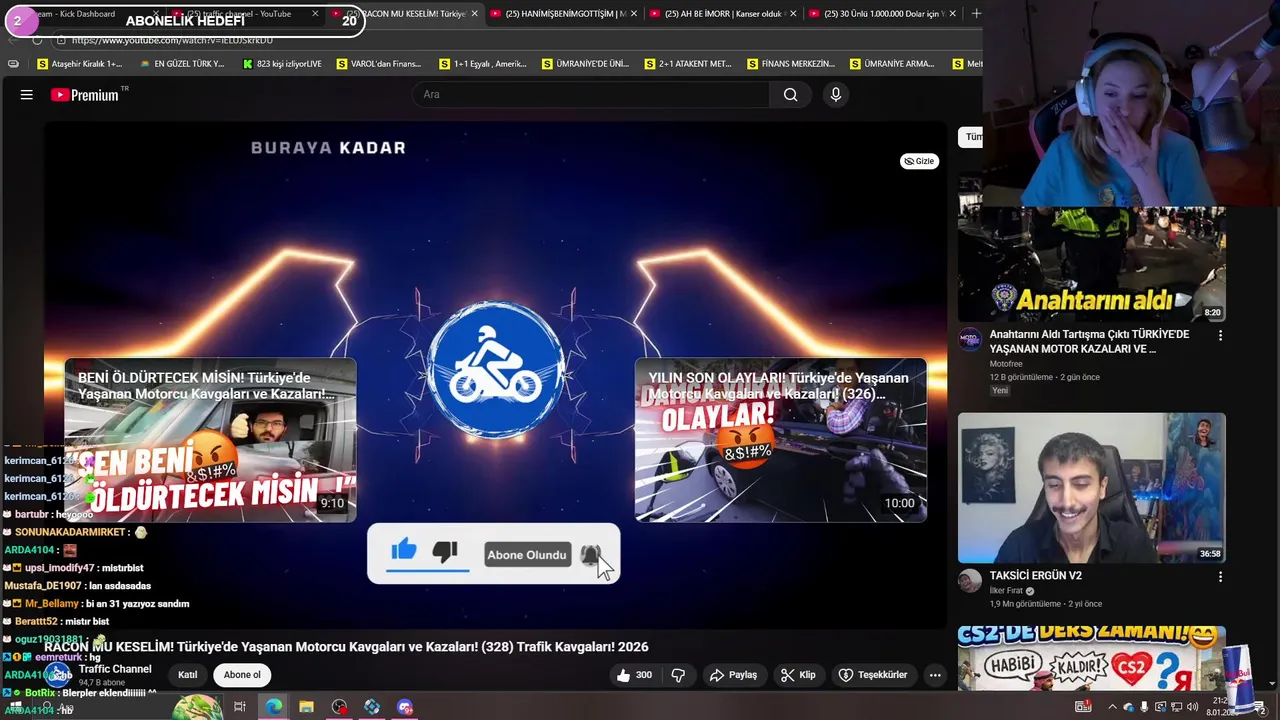The width and height of the screenshot is (1280, 720).
Task: Click the bell icon in video overlay
Action: [590, 555]
